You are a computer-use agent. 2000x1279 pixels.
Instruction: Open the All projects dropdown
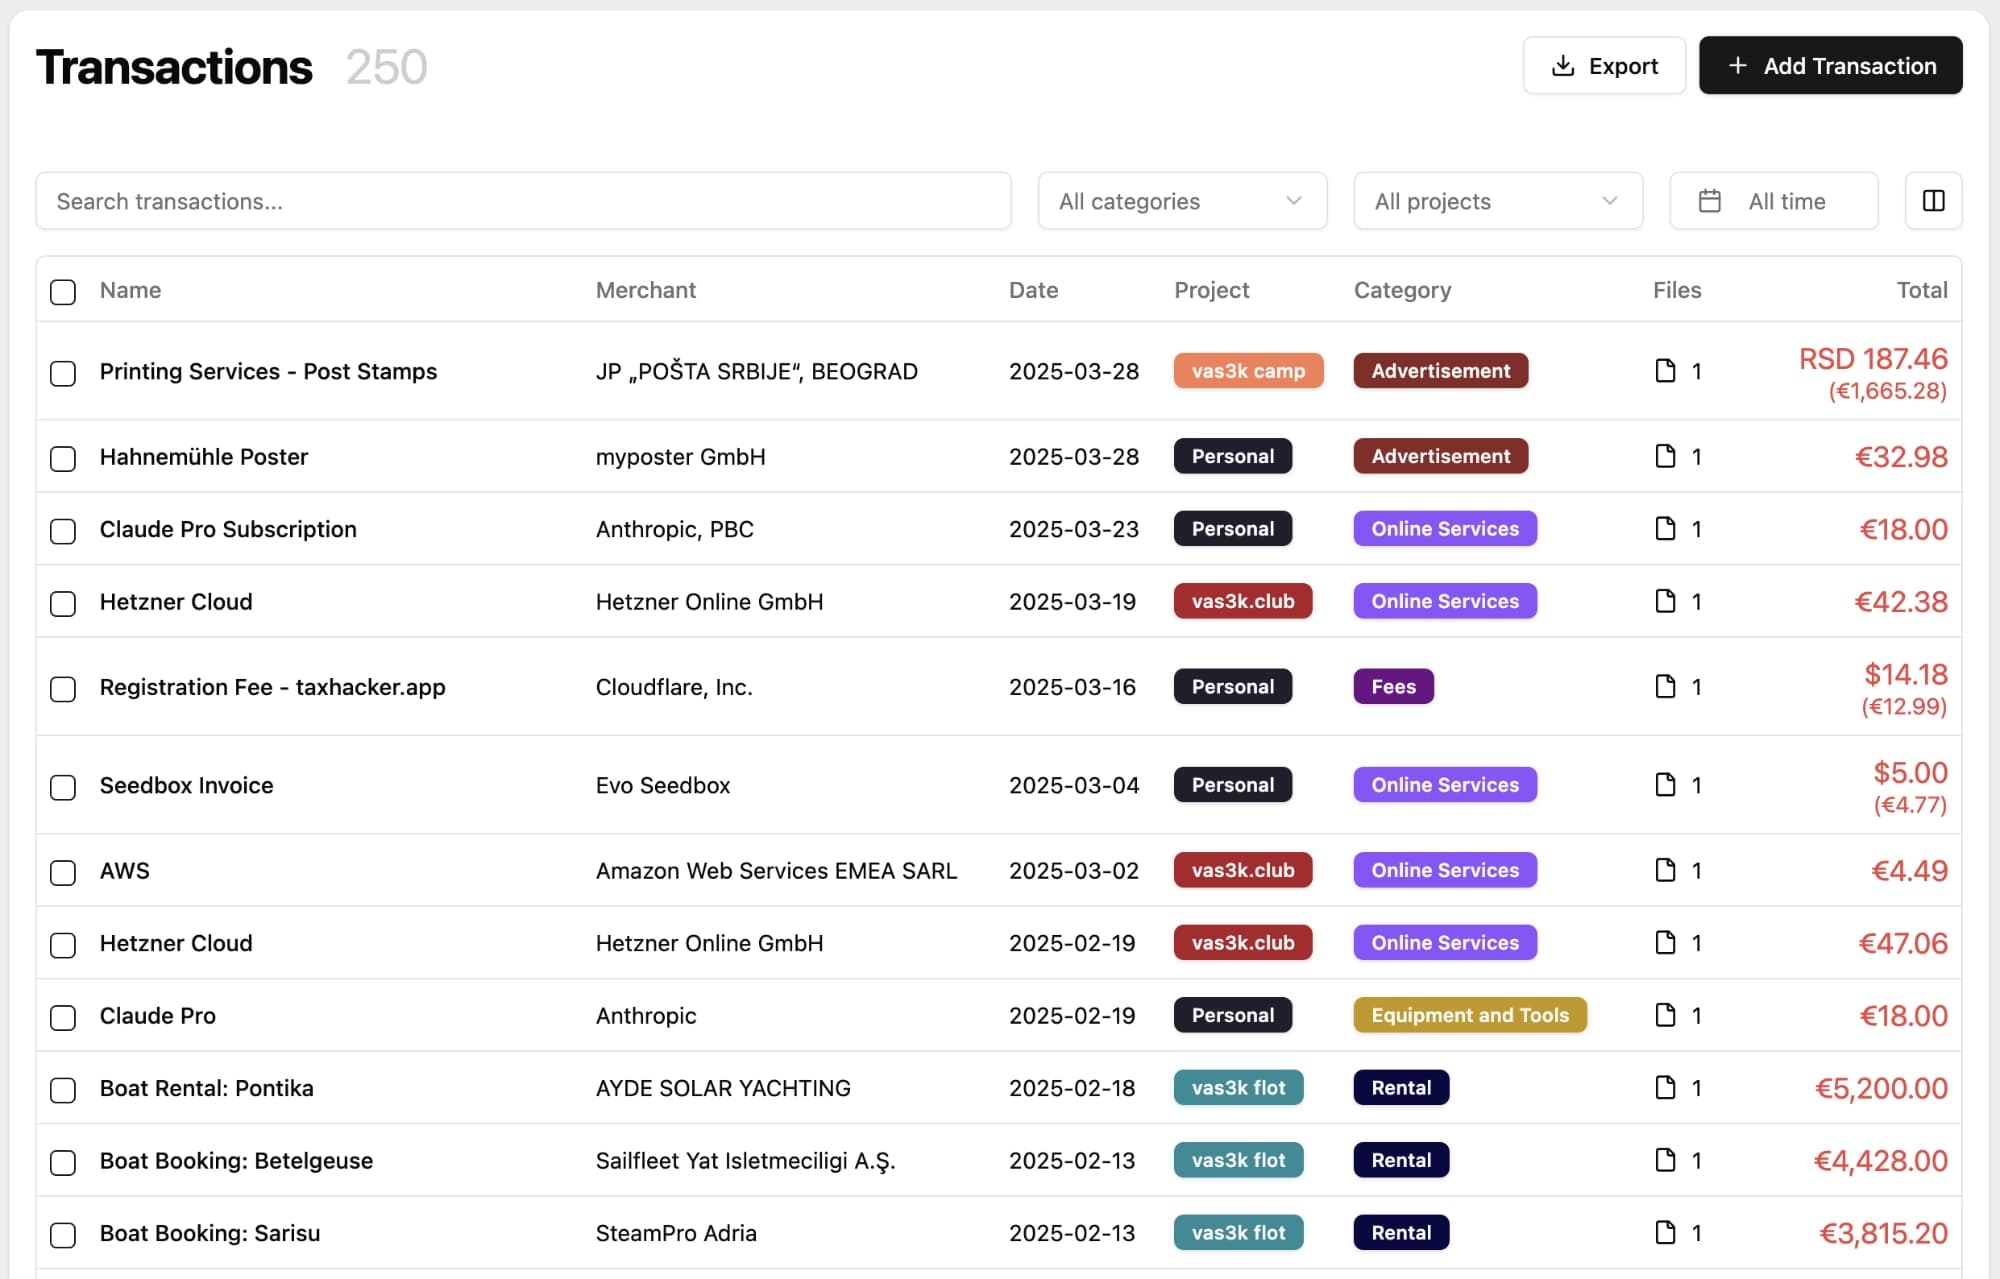1497,201
